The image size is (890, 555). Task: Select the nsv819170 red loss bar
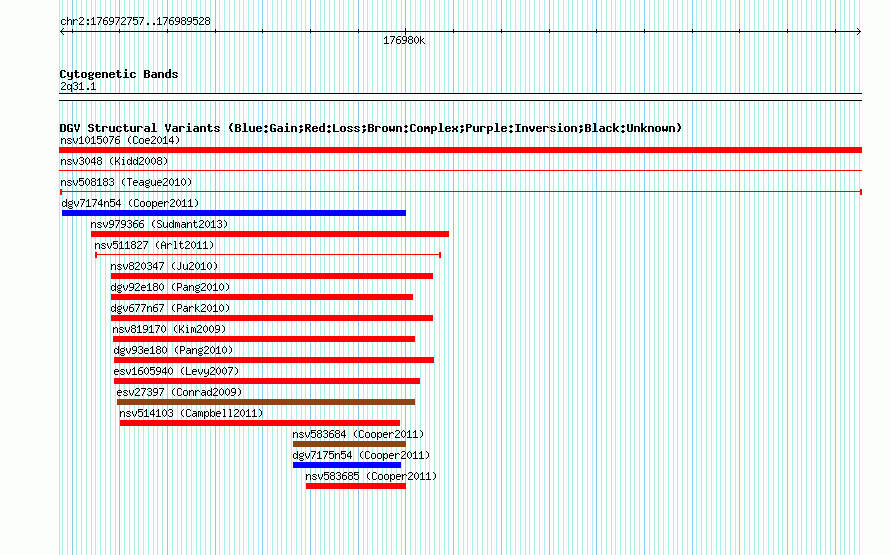pos(264,339)
